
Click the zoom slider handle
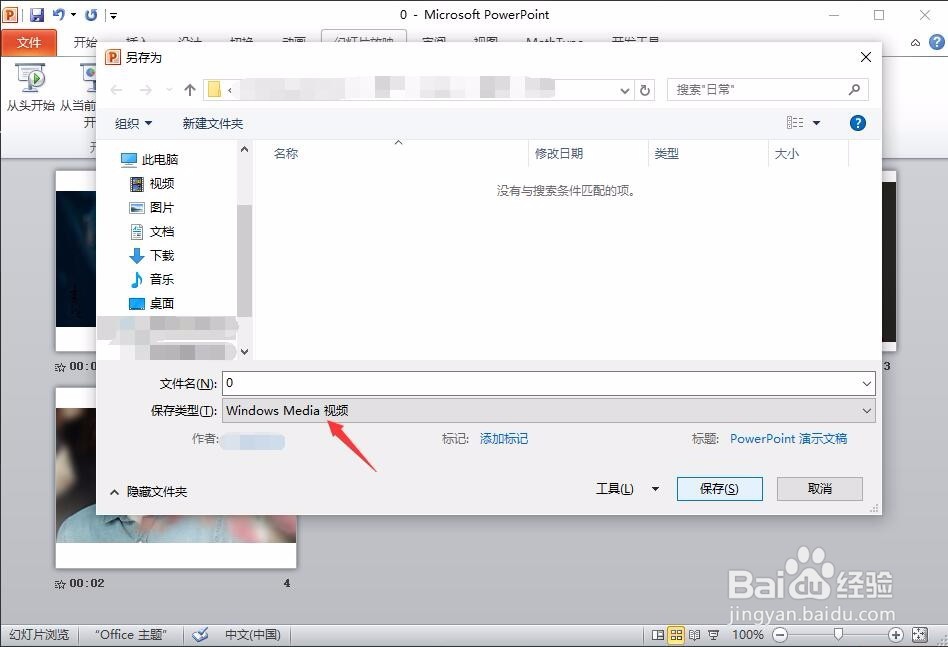pos(838,634)
